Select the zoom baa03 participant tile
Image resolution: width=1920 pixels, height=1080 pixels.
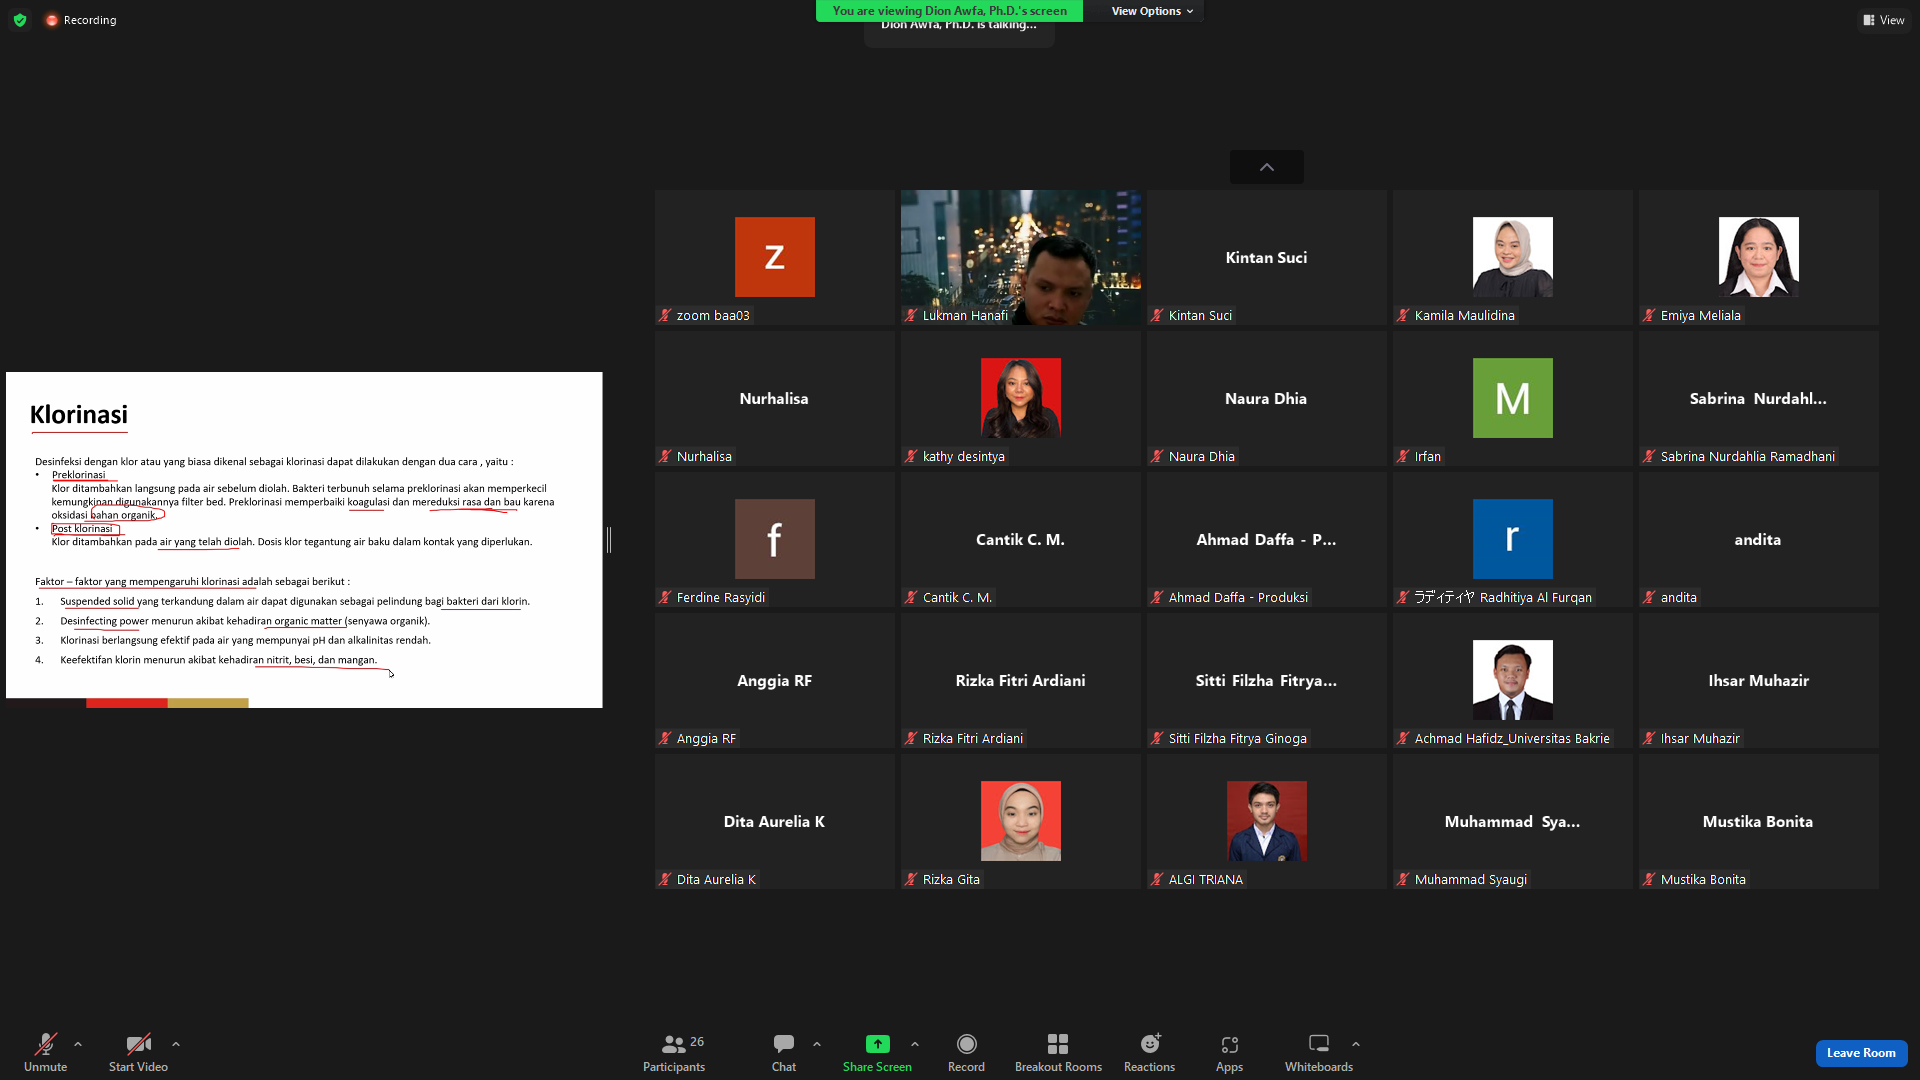pos(775,257)
